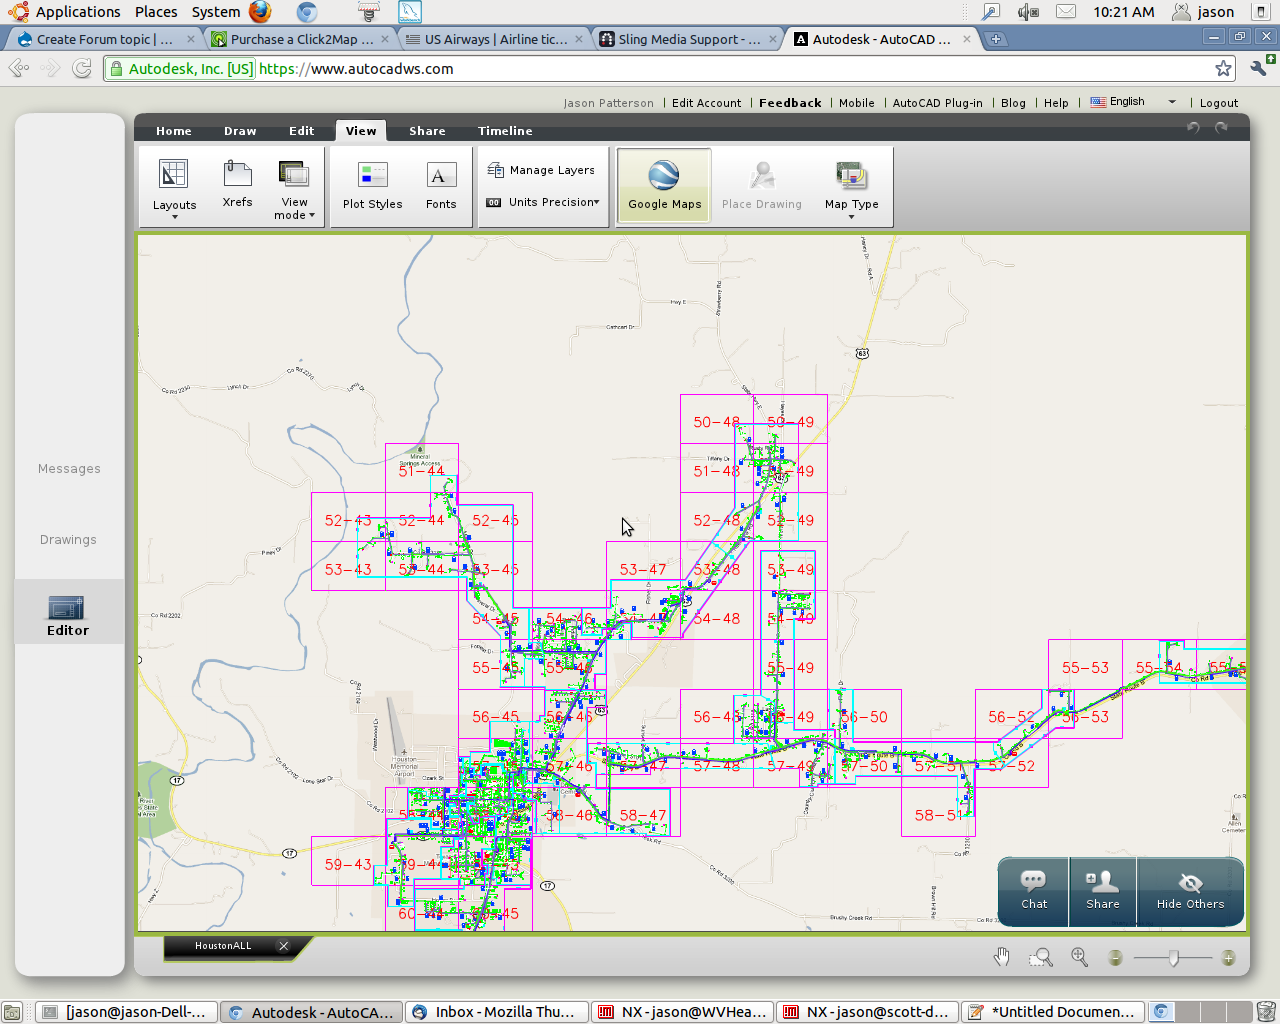
Task: Click the Mobile link
Action: tap(856, 103)
